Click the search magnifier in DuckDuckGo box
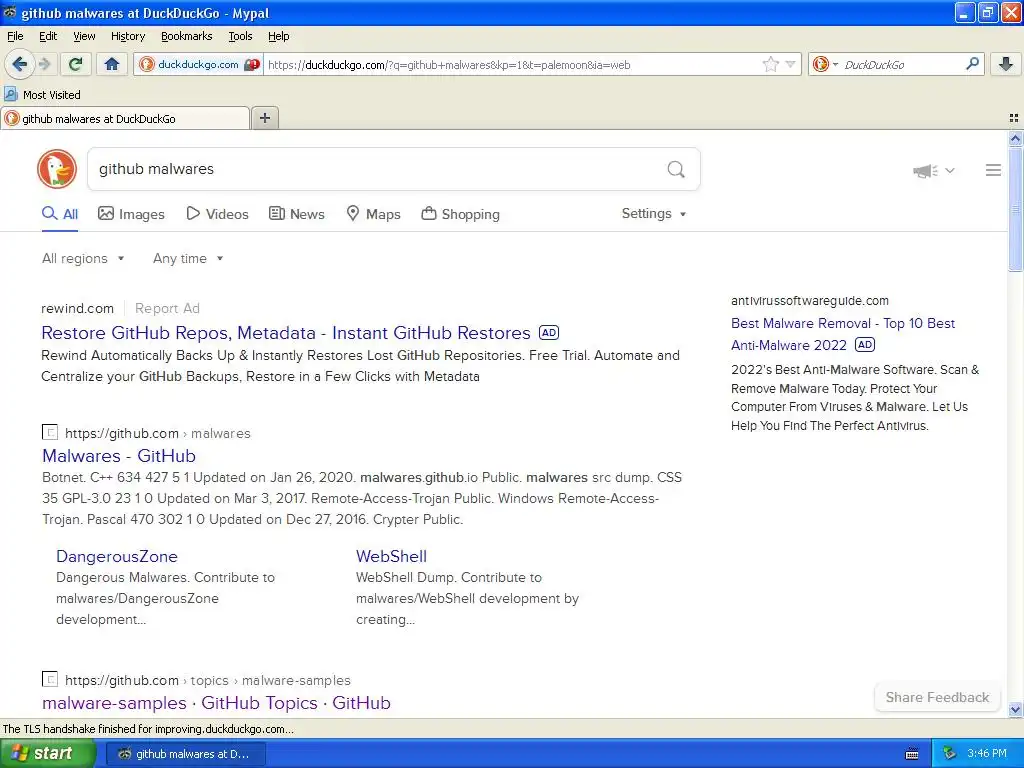The width and height of the screenshot is (1024, 768). click(676, 170)
